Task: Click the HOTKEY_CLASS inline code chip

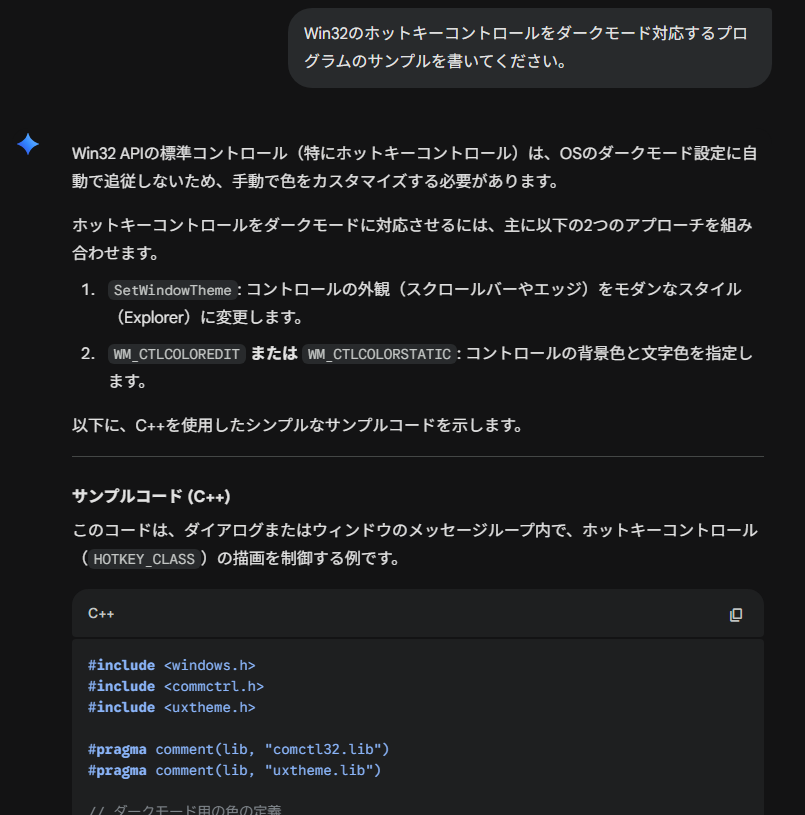Action: tap(144, 559)
